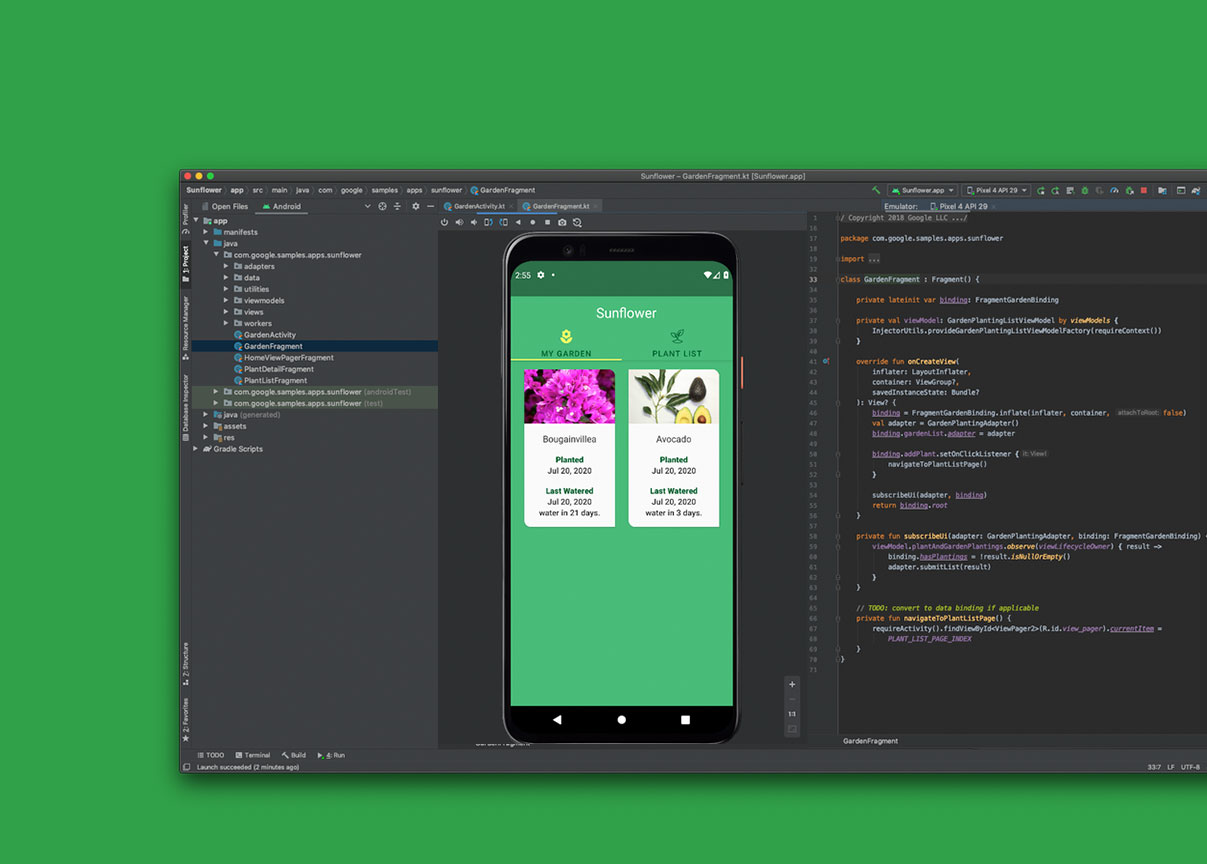Select the Android project view tab
Image resolution: width=1207 pixels, height=864 pixels.
point(281,206)
